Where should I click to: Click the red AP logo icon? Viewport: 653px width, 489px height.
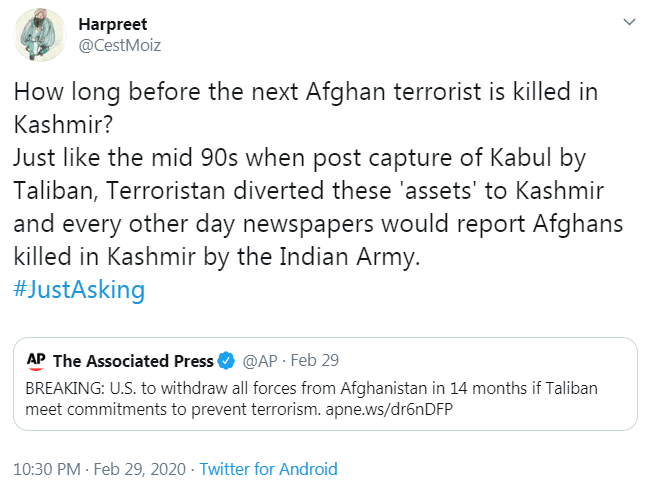click(37, 360)
